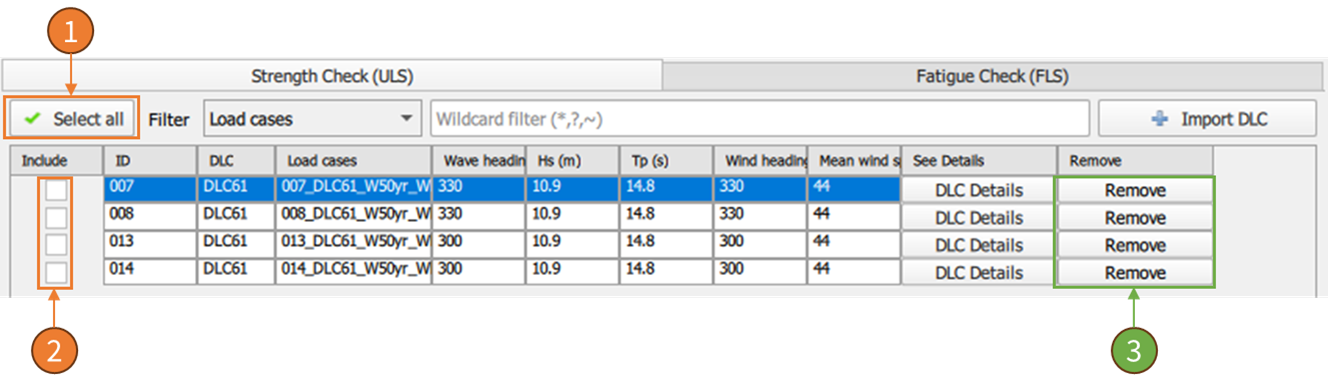Viewport: 1328px width, 391px height.
Task: Remove load case 008
Action: [x=1135, y=217]
